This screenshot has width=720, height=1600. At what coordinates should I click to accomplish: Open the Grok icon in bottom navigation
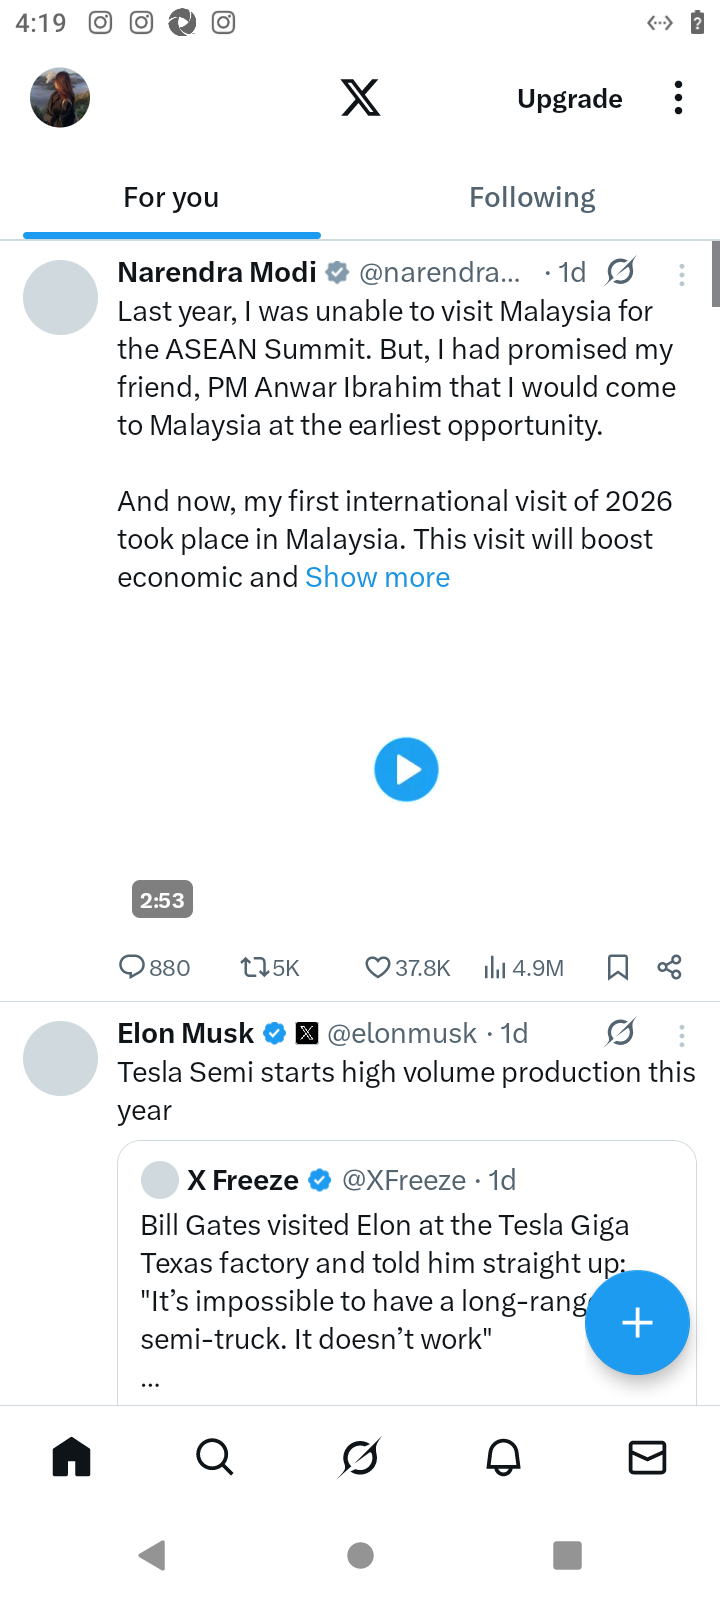(359, 1458)
